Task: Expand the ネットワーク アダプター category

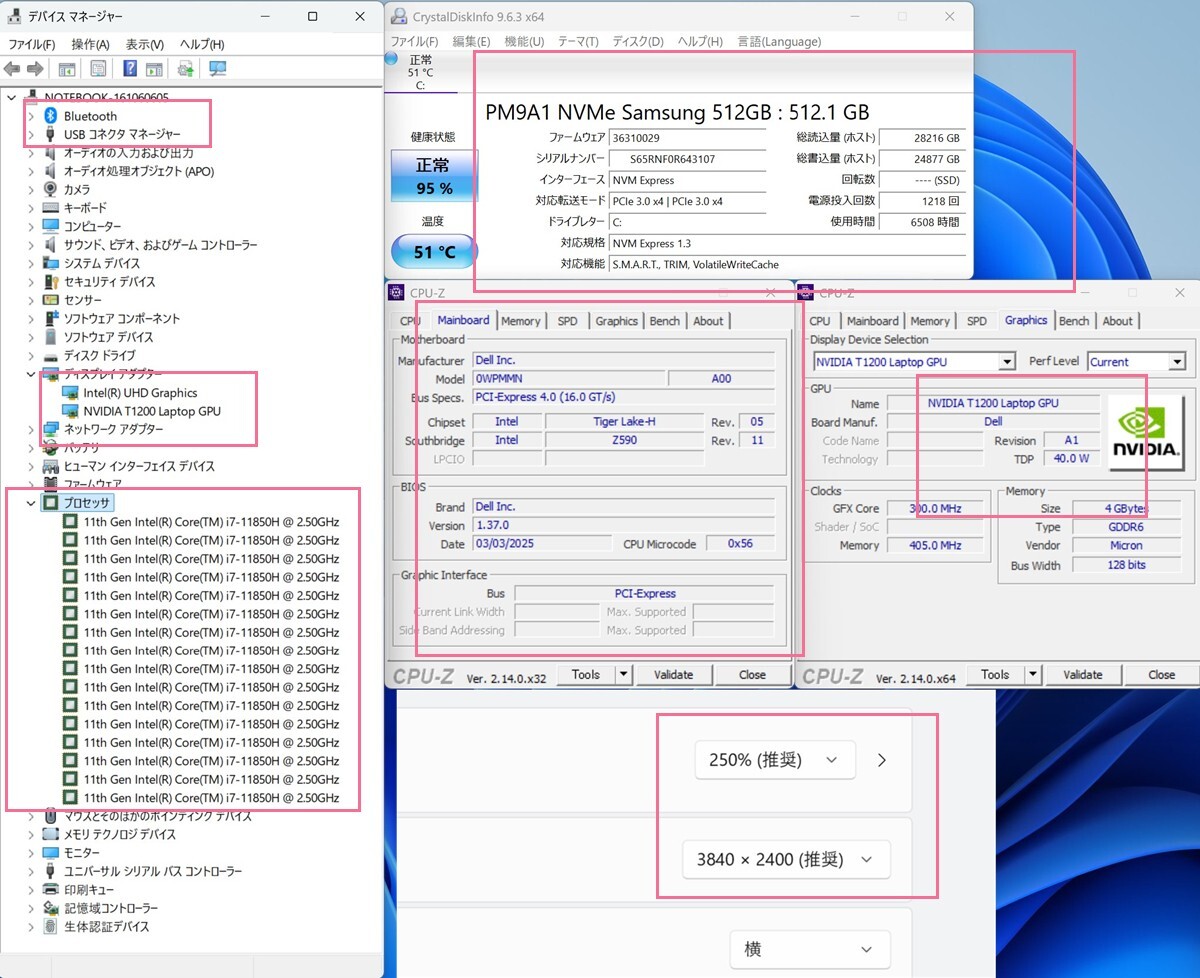Action: 31,429
